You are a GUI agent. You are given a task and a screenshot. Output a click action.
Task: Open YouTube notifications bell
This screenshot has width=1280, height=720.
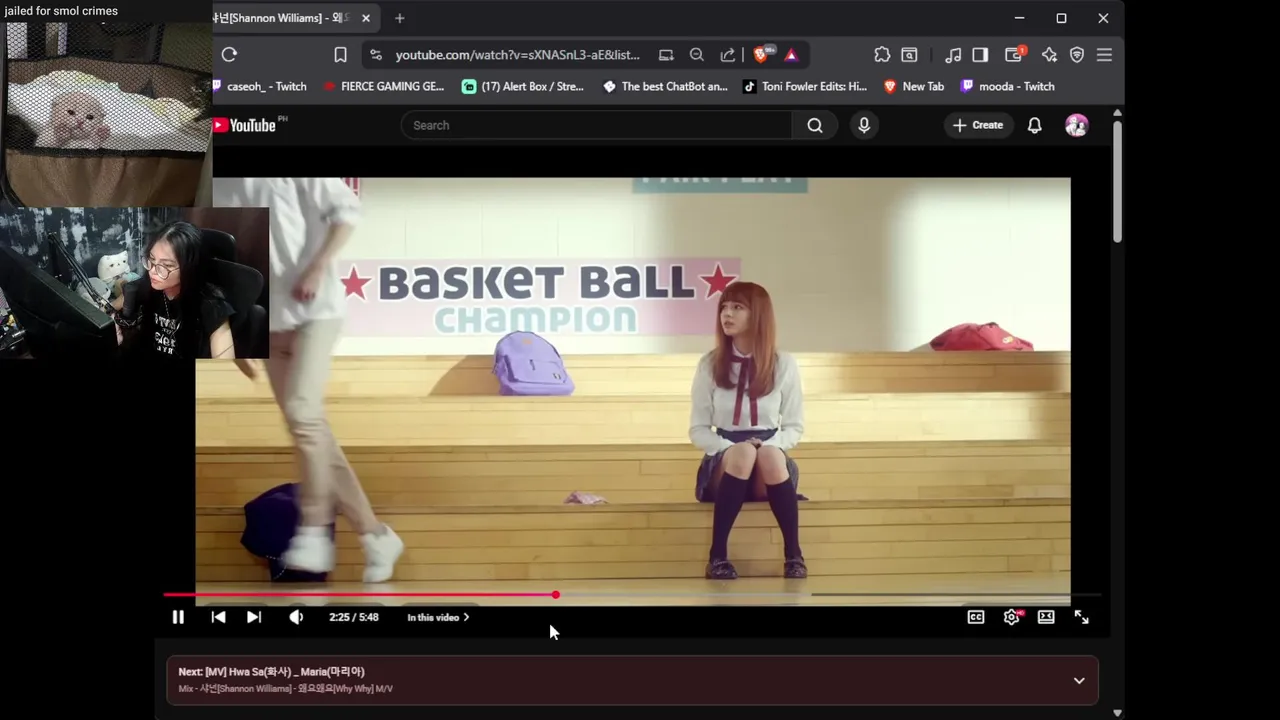pyautogui.click(x=1035, y=125)
